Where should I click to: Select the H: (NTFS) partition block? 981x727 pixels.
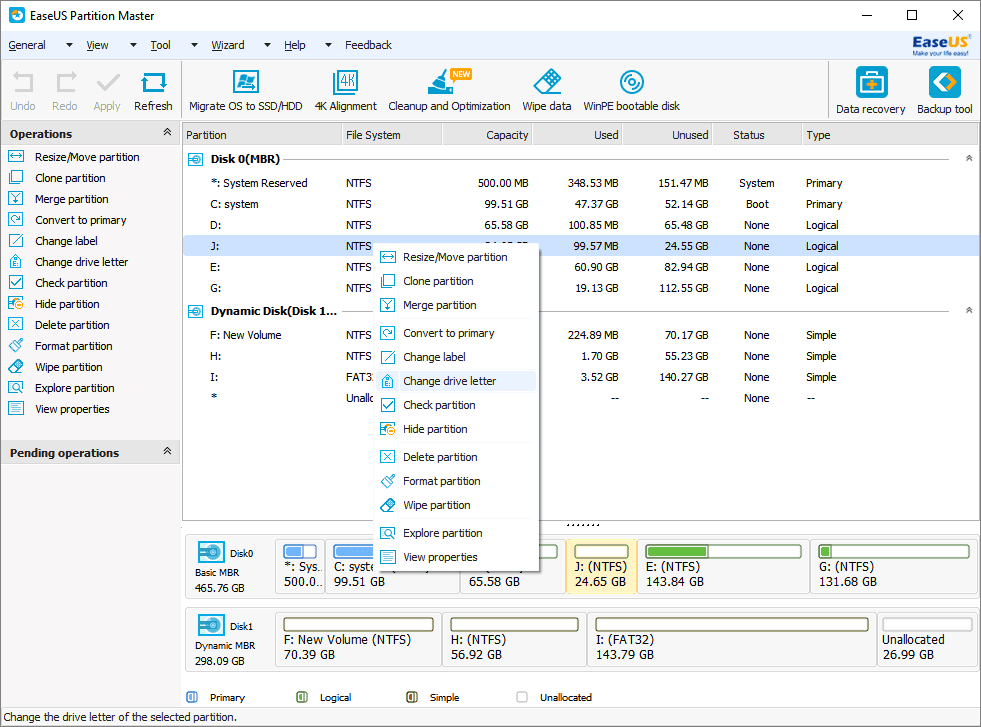[514, 639]
